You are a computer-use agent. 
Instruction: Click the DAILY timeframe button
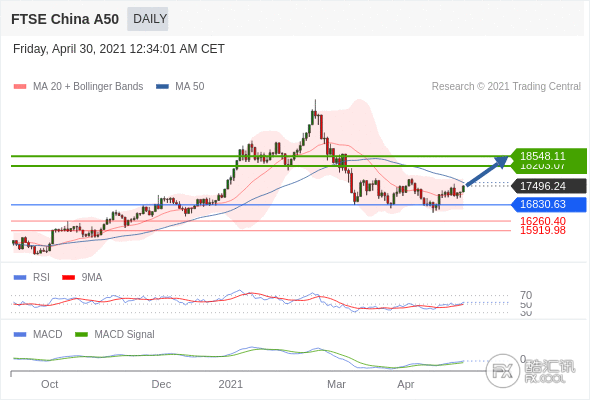click(148, 19)
